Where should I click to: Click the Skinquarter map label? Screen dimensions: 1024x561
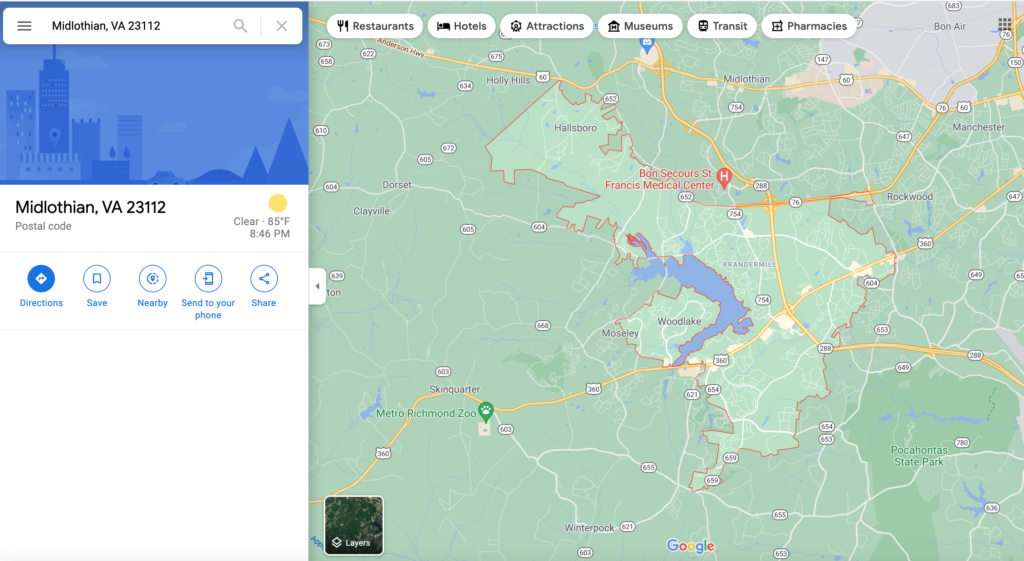pyautogui.click(x=455, y=389)
